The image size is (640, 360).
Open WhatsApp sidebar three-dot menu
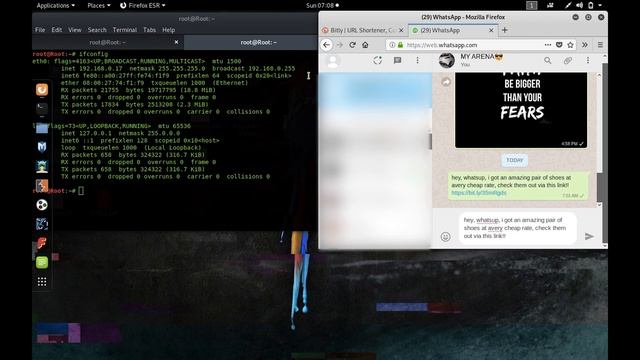pyautogui.click(x=417, y=60)
